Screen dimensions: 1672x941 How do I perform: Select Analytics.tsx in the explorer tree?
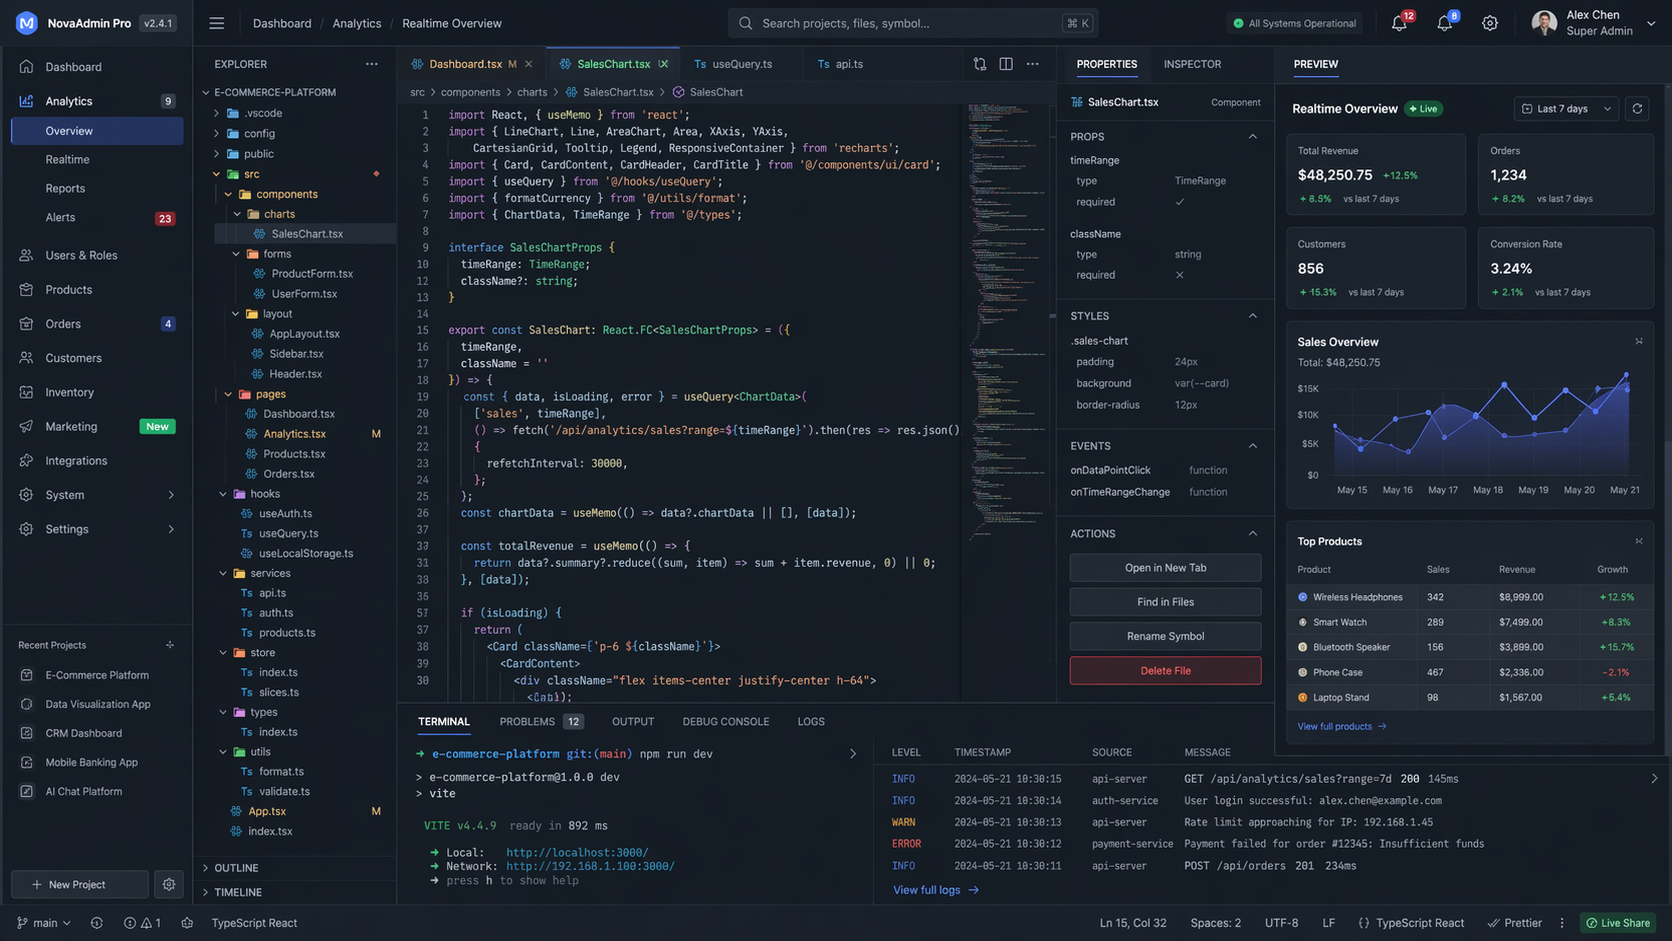pos(294,434)
